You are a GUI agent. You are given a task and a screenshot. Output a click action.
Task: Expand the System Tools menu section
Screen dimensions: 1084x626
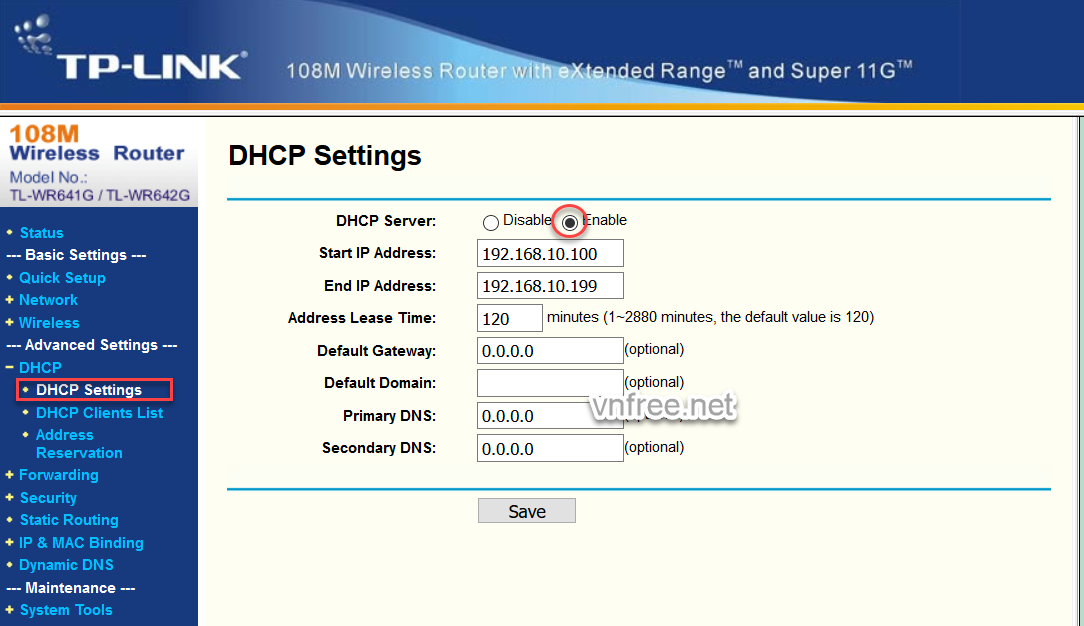tap(66, 610)
